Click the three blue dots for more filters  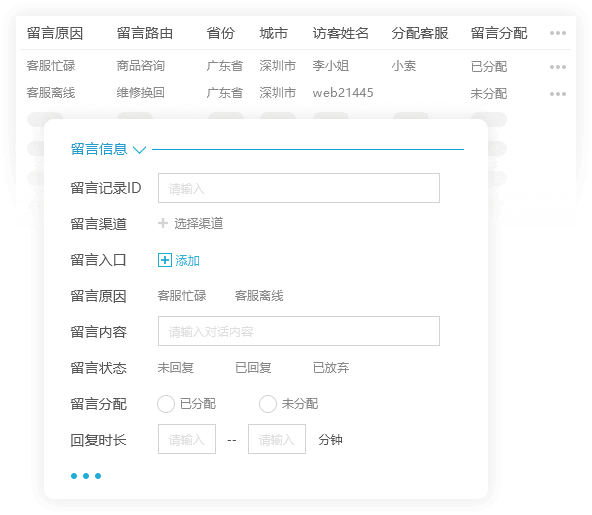coord(86,476)
